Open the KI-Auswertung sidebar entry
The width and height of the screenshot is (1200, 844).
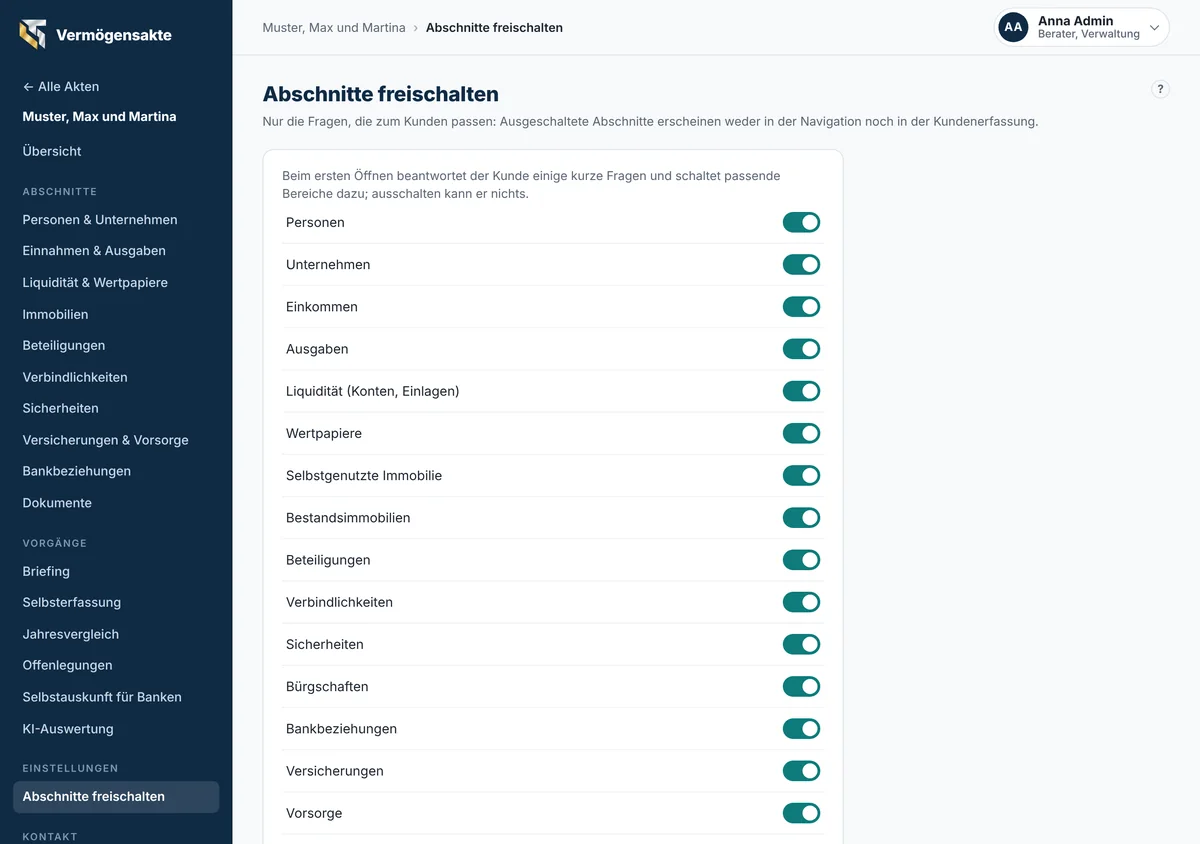pos(68,729)
